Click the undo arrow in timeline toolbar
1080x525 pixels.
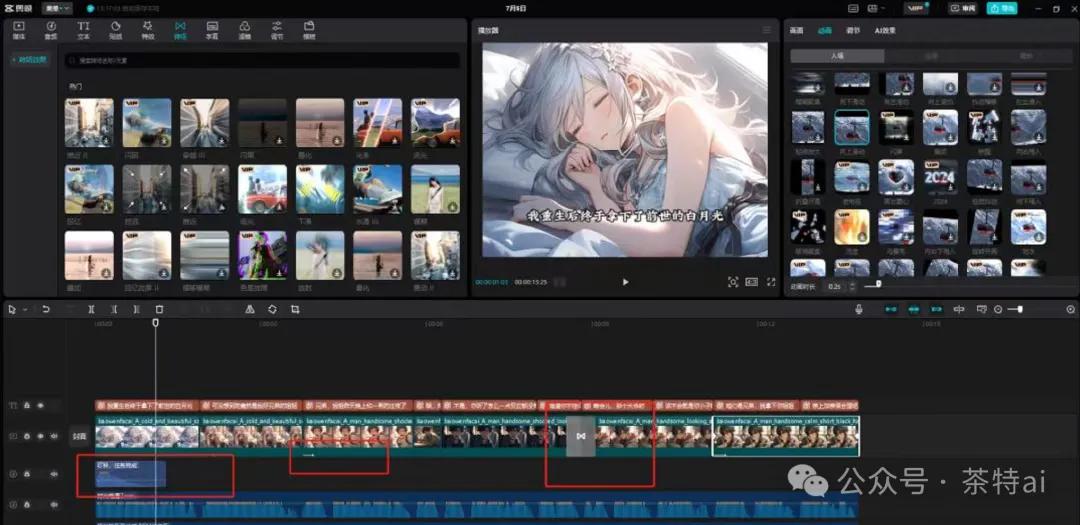[46, 310]
